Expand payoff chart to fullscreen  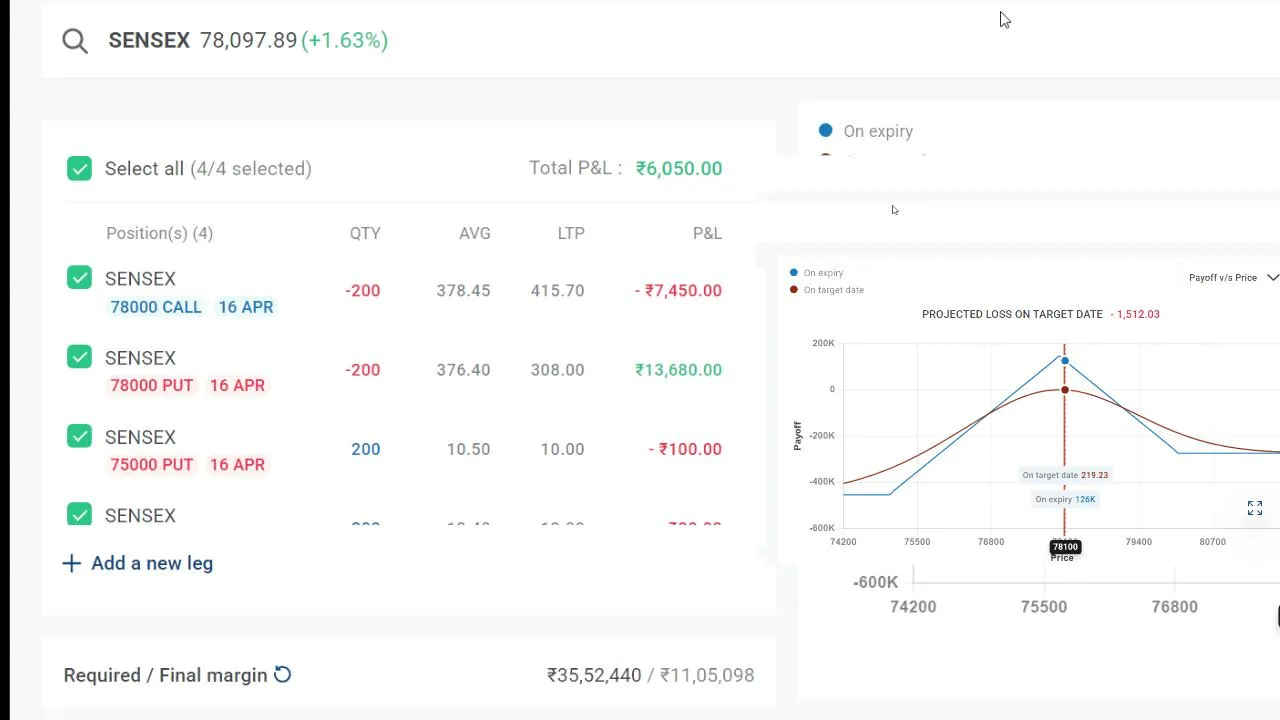[x=1255, y=509]
